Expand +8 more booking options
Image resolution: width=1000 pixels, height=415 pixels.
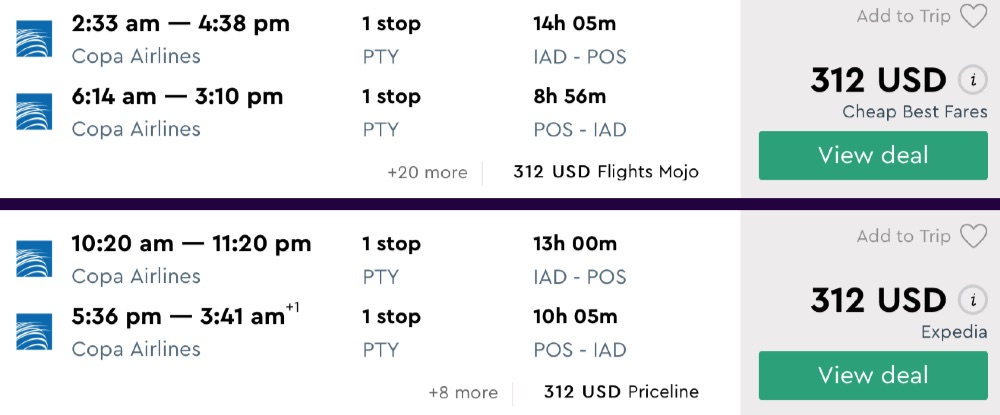click(462, 392)
